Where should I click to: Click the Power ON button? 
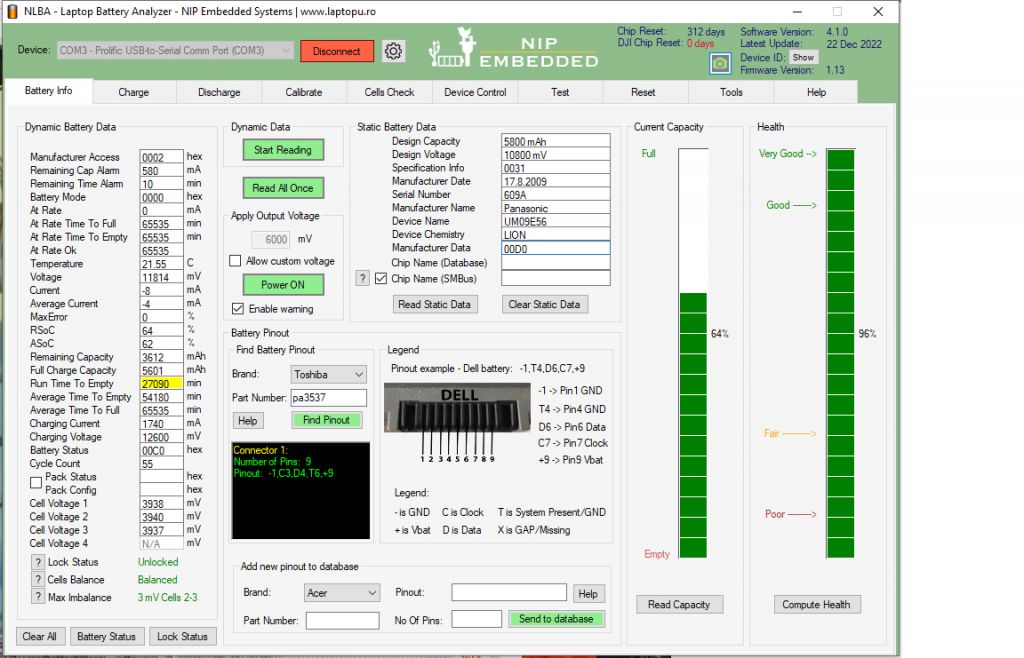(283, 285)
